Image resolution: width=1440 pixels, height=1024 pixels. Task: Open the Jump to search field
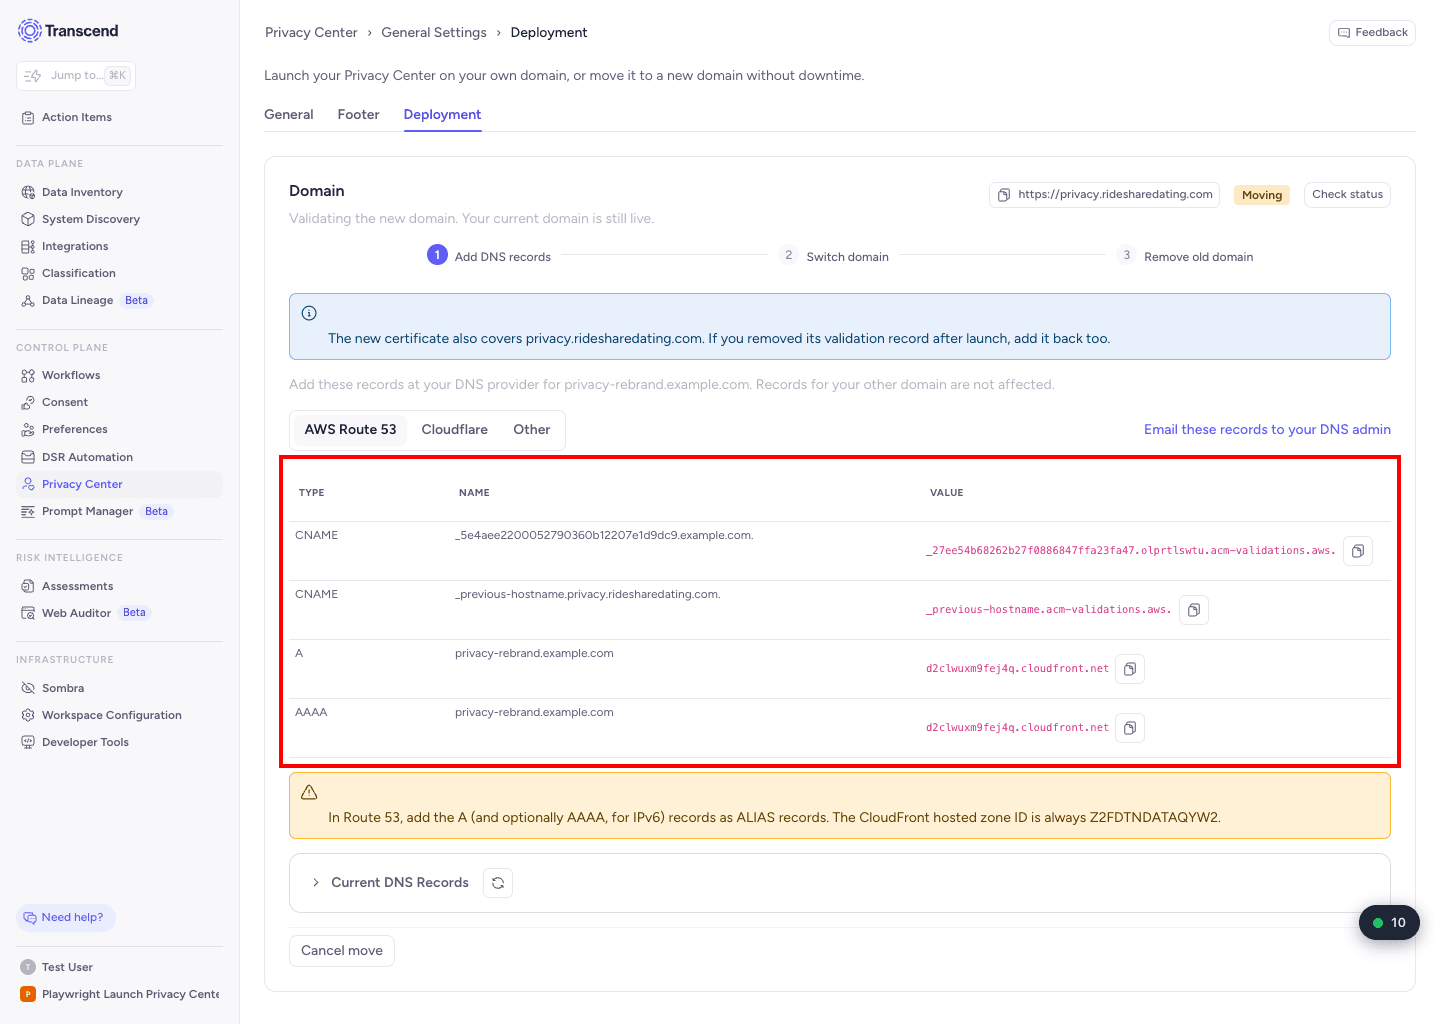[76, 76]
